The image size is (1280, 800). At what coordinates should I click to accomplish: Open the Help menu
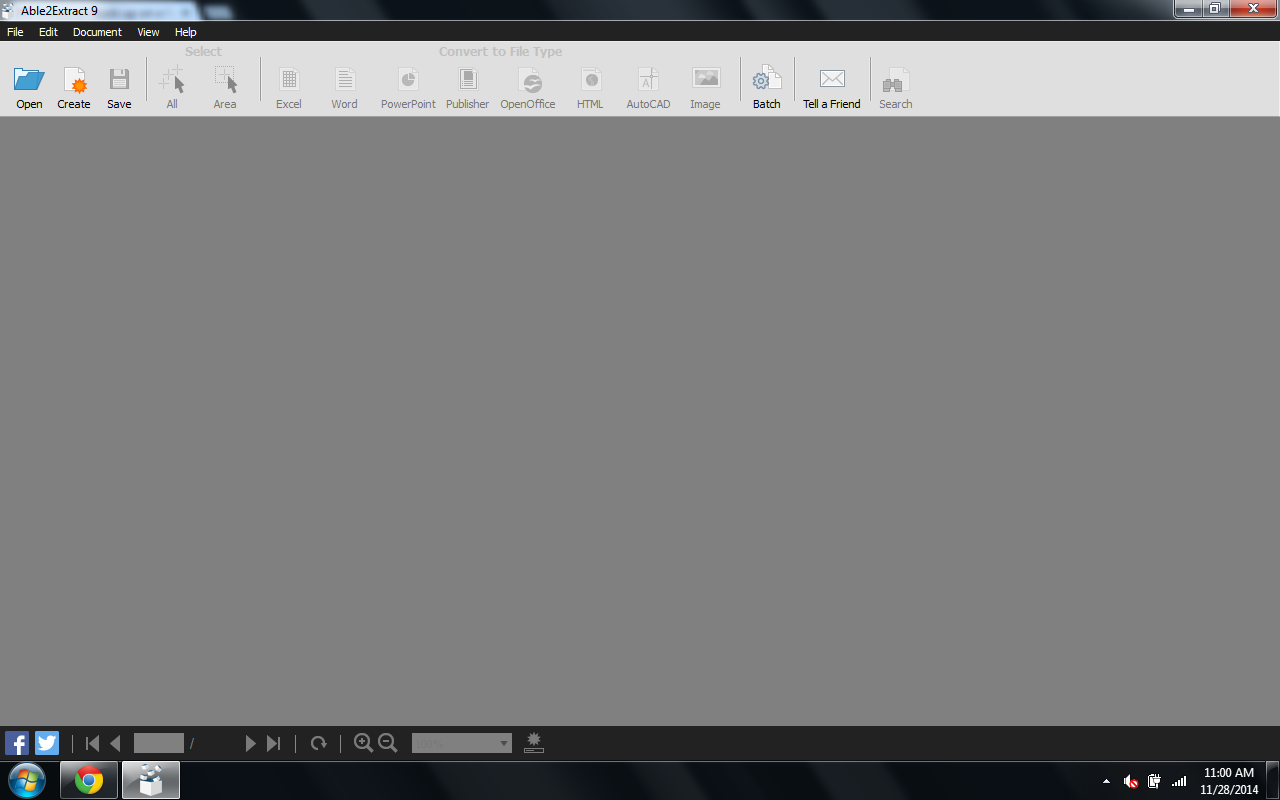coord(186,32)
